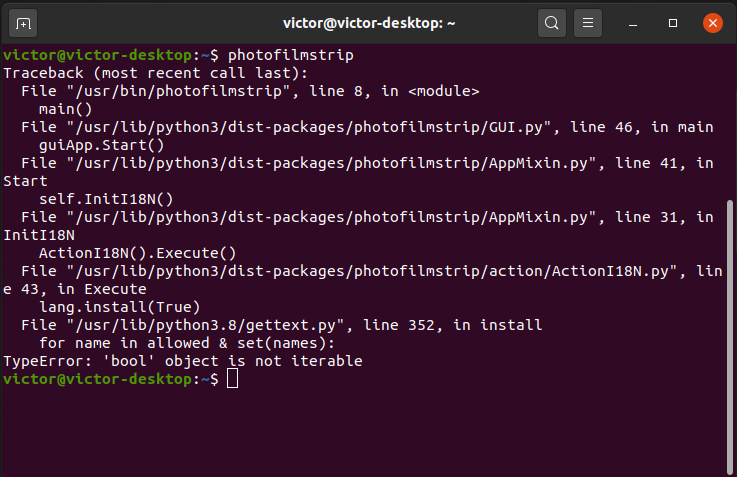Click the cursor block at the last prompt
The height and width of the screenshot is (477, 737).
click(232, 379)
